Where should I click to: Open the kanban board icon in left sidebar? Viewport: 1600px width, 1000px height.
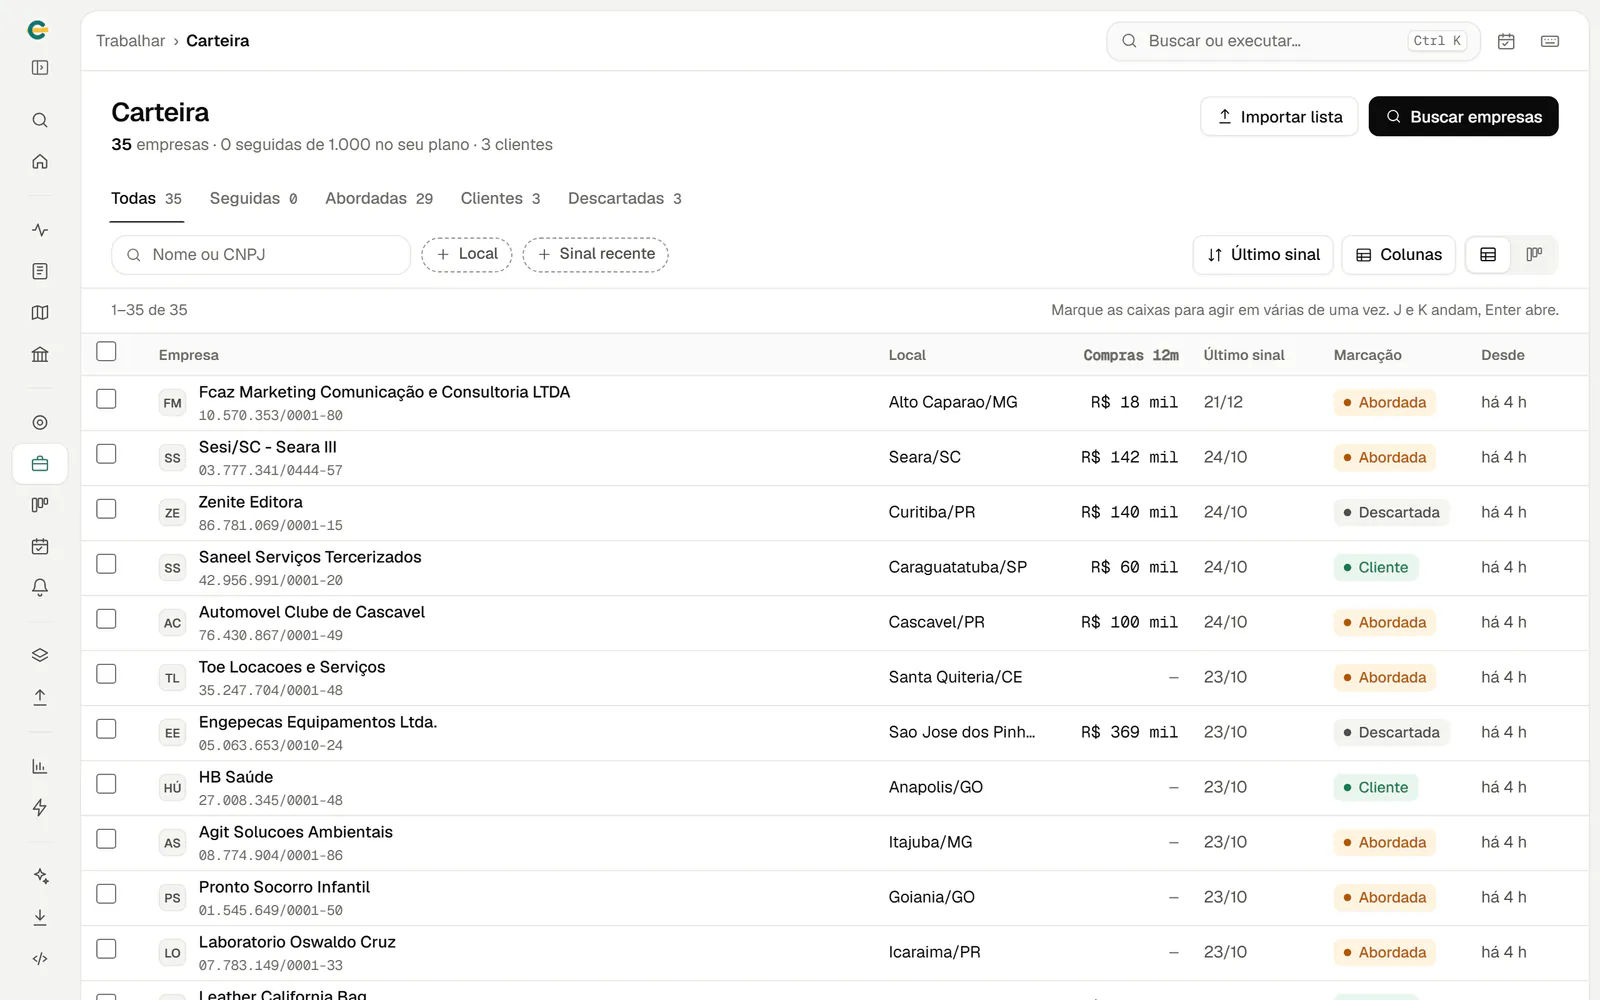click(40, 505)
